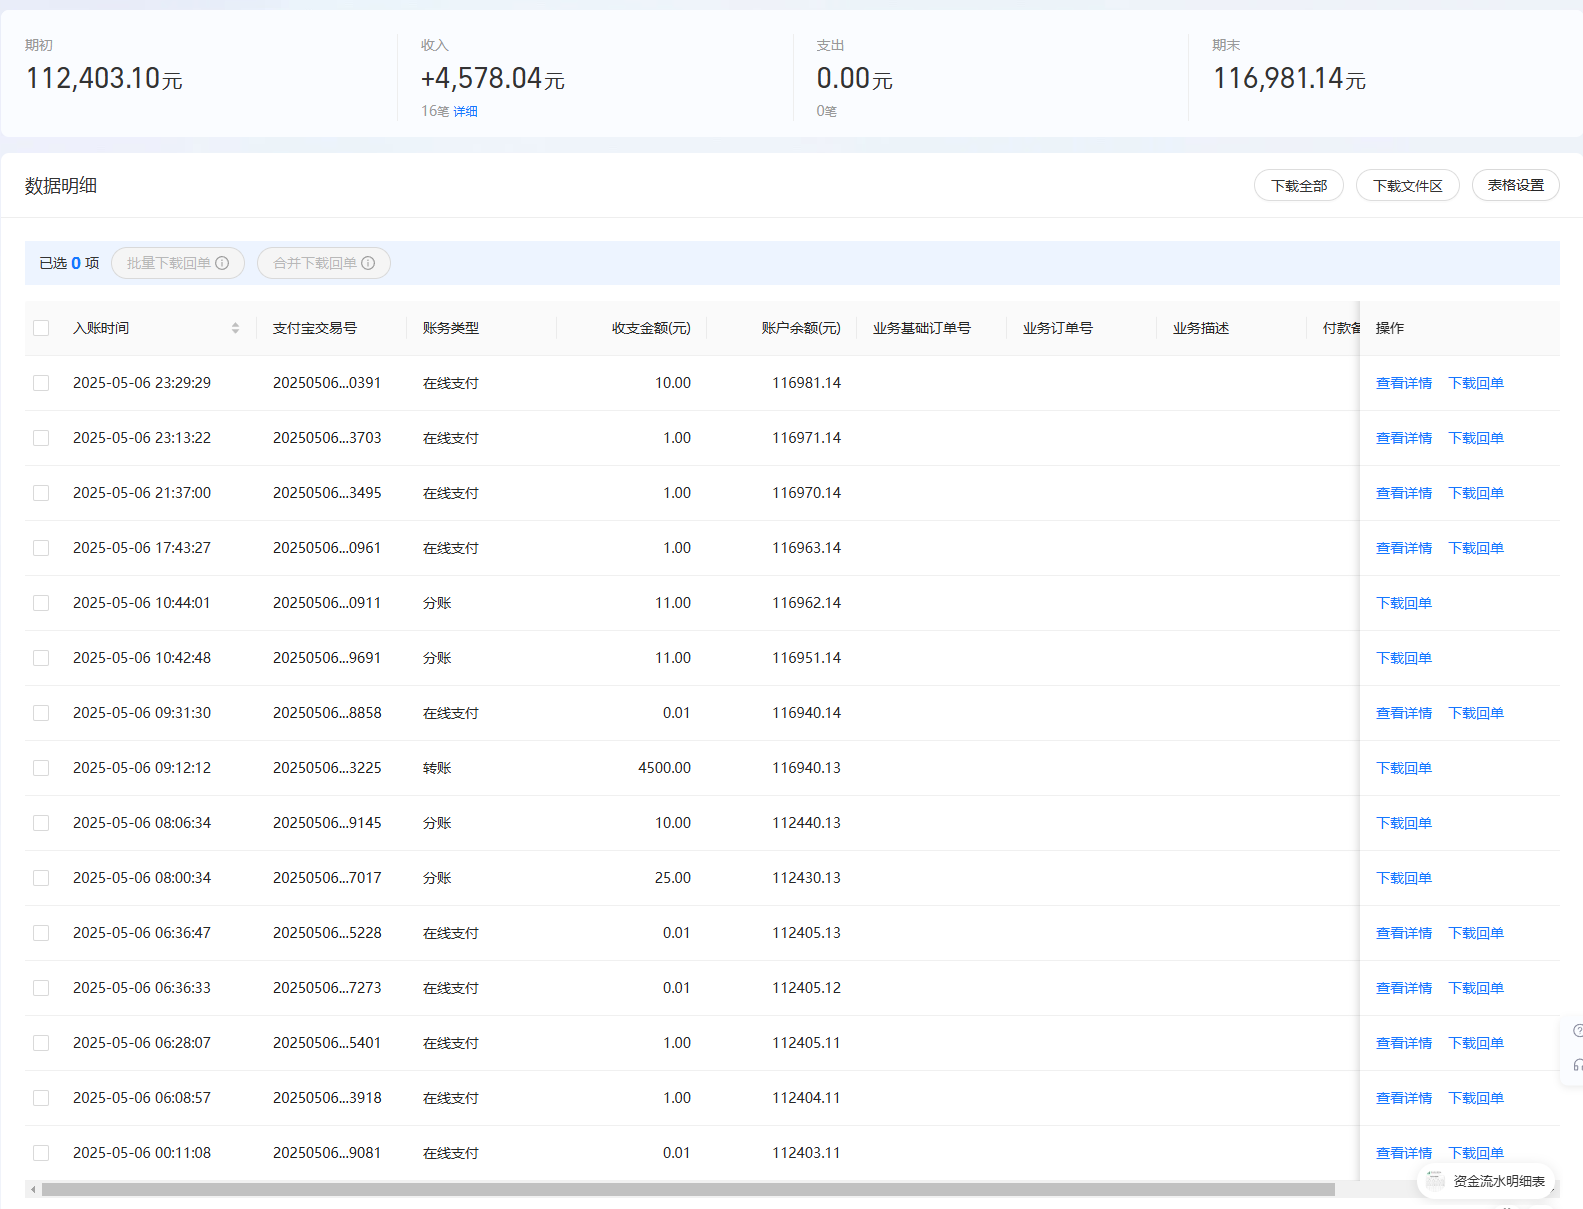Screen dimensions: 1583x1209
Task: Click 查看详情 for 06:28:07 transaction
Action: [1403, 1043]
